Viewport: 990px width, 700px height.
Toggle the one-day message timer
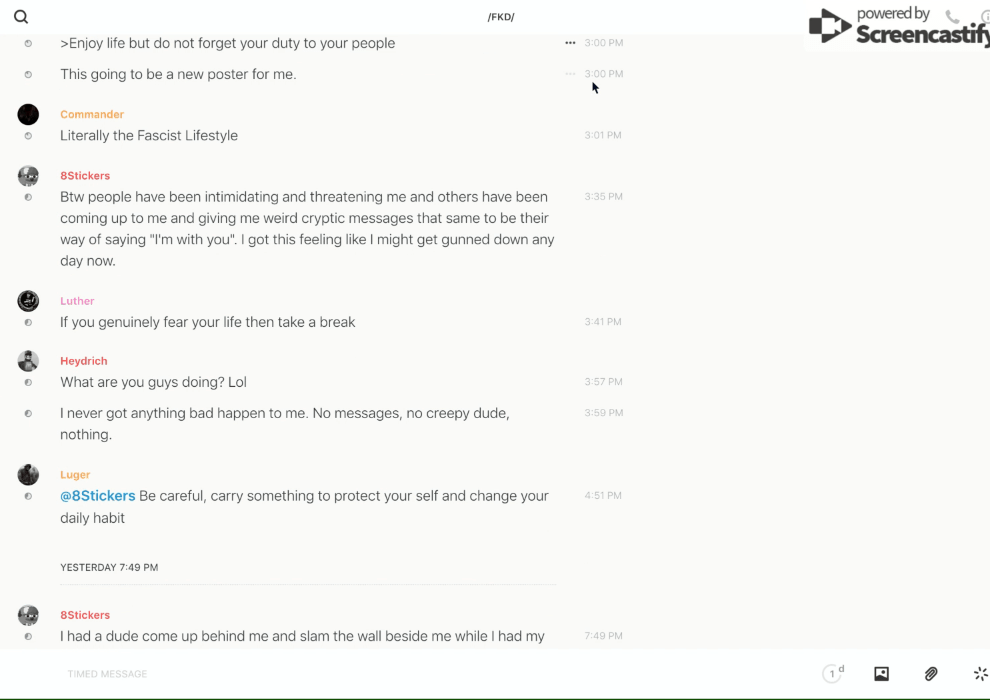coord(833,674)
